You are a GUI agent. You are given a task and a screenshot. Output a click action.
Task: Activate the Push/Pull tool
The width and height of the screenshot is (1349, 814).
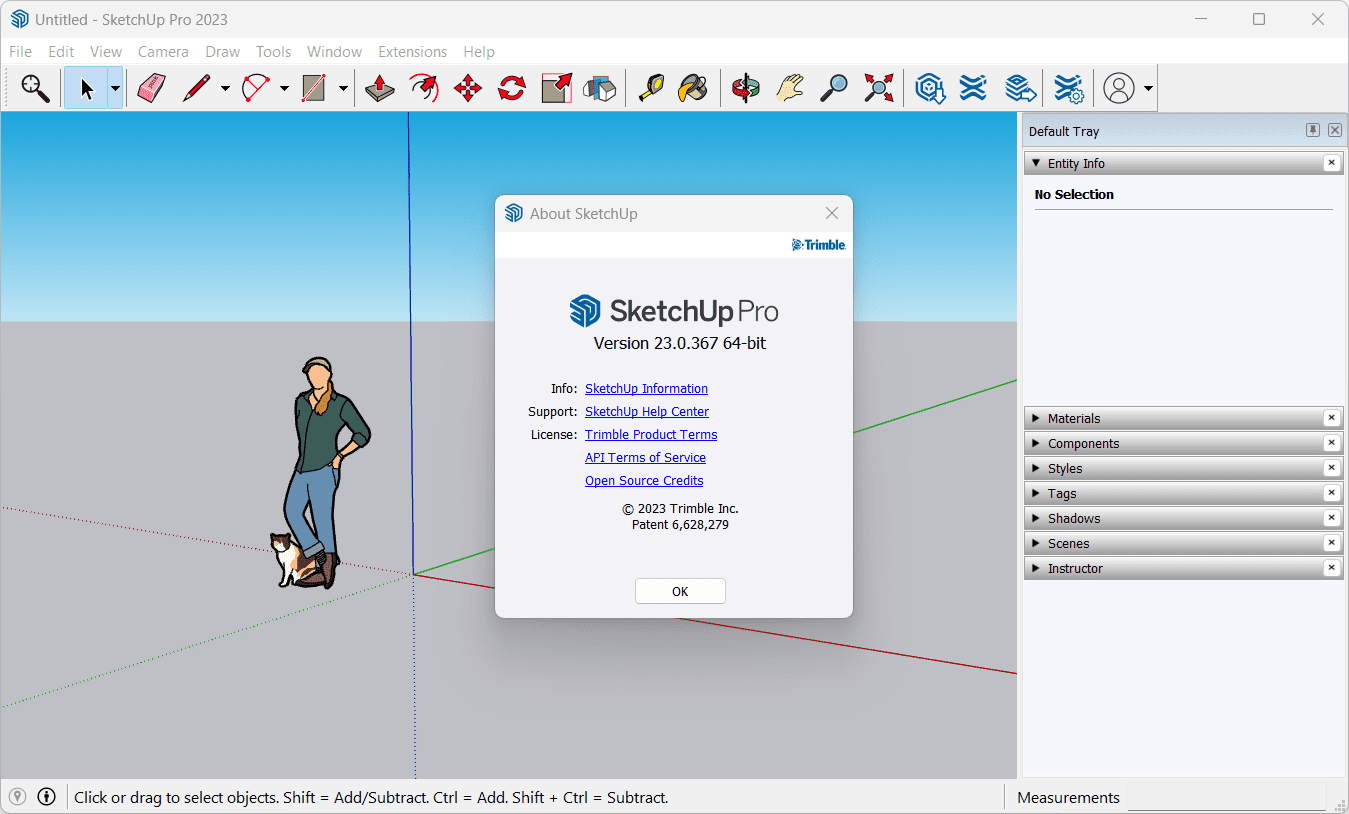coord(379,89)
